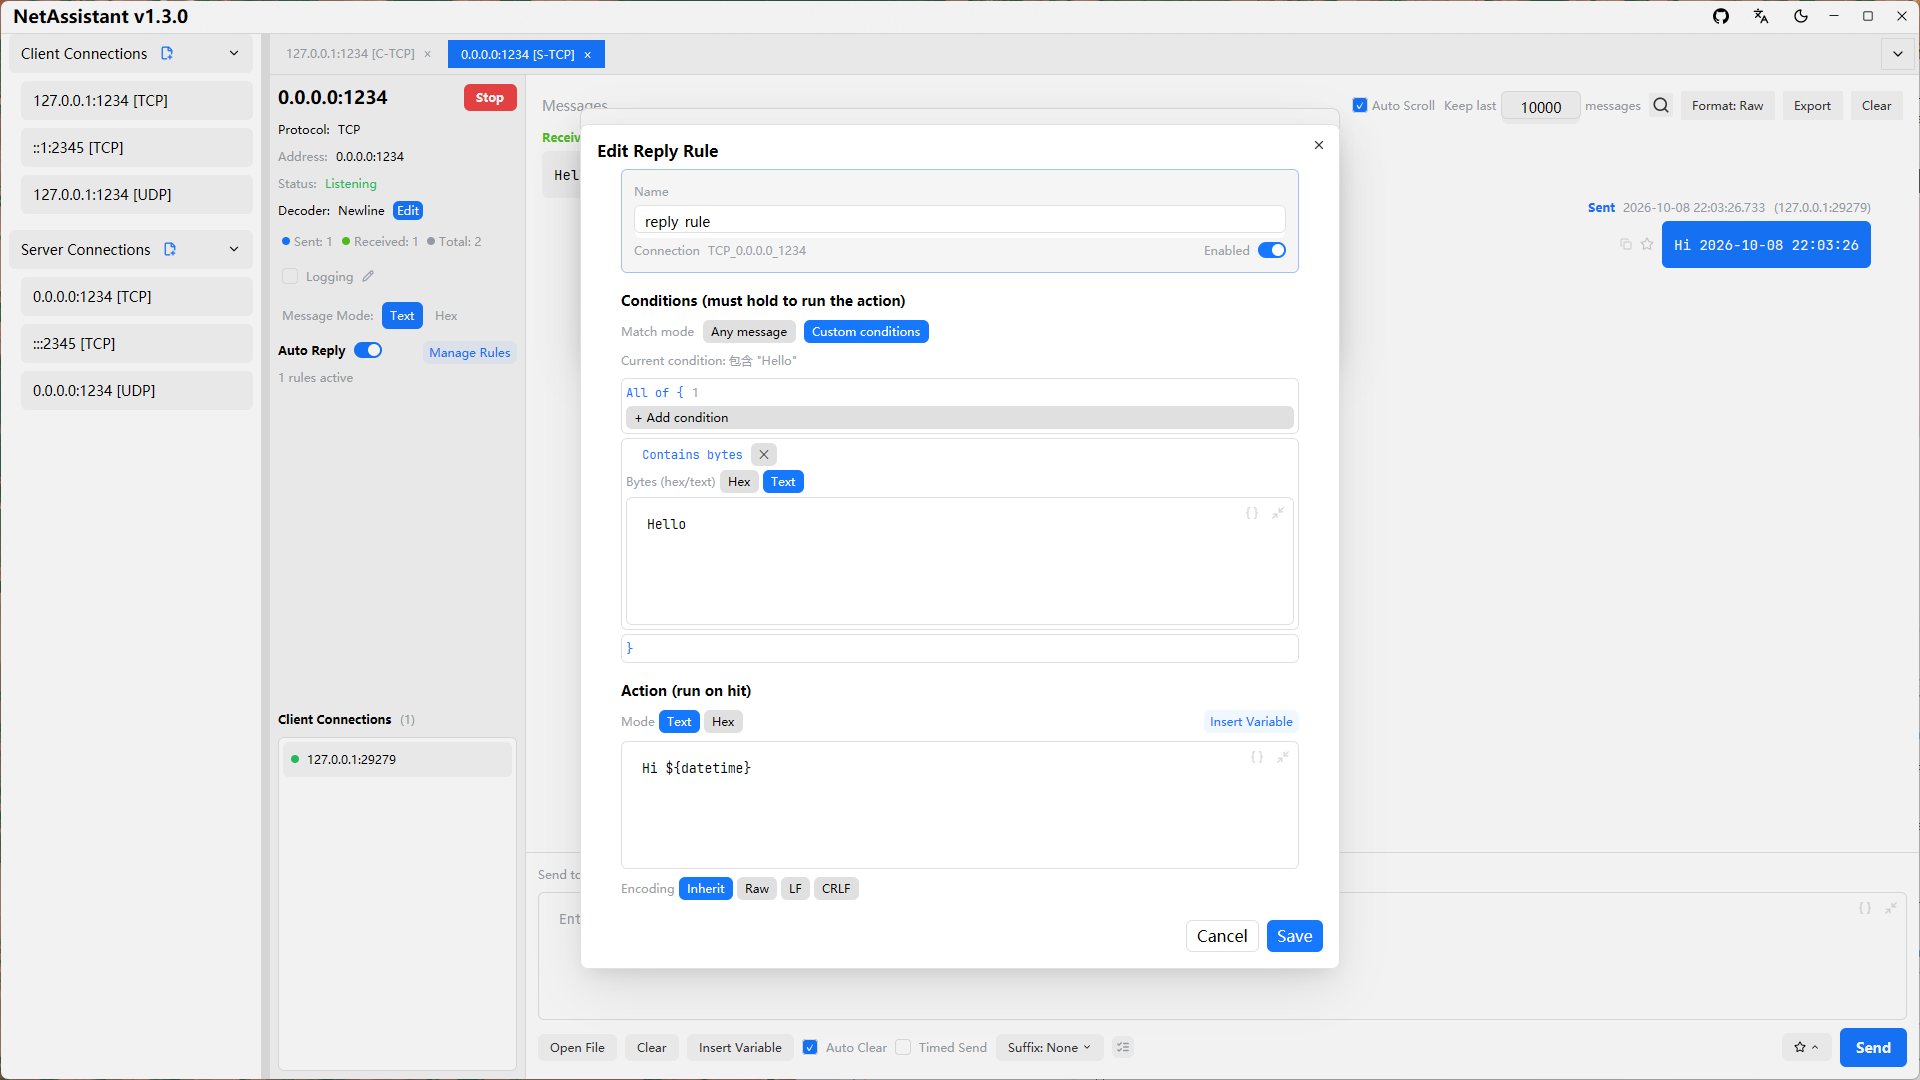Disable the rule Enabled switch
This screenshot has width=1920, height=1080.
tap(1272, 250)
